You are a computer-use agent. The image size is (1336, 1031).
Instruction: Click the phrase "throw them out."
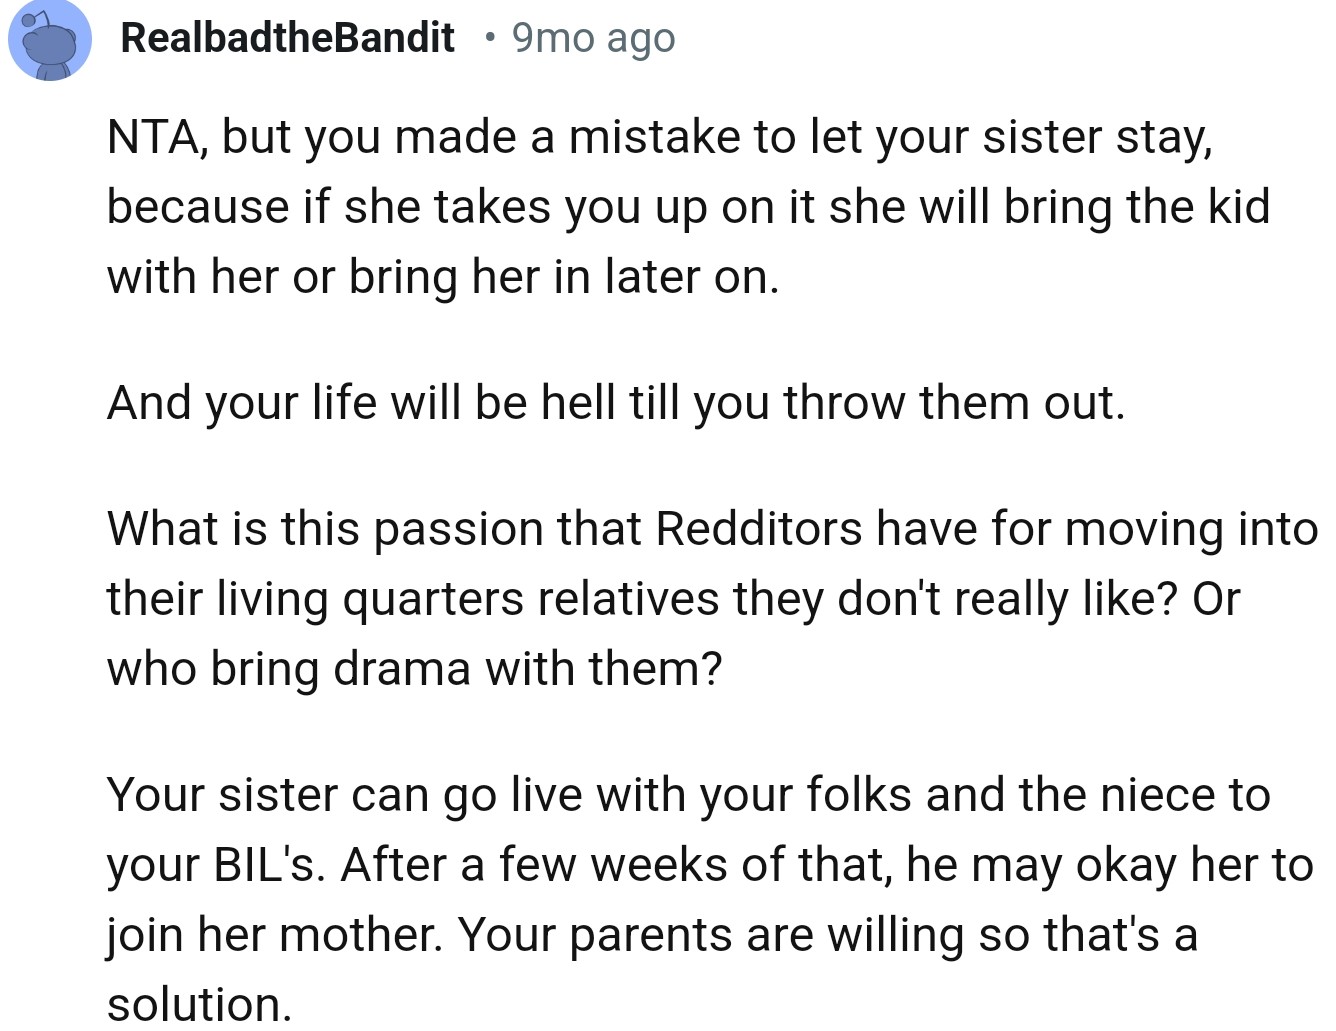click(x=954, y=403)
